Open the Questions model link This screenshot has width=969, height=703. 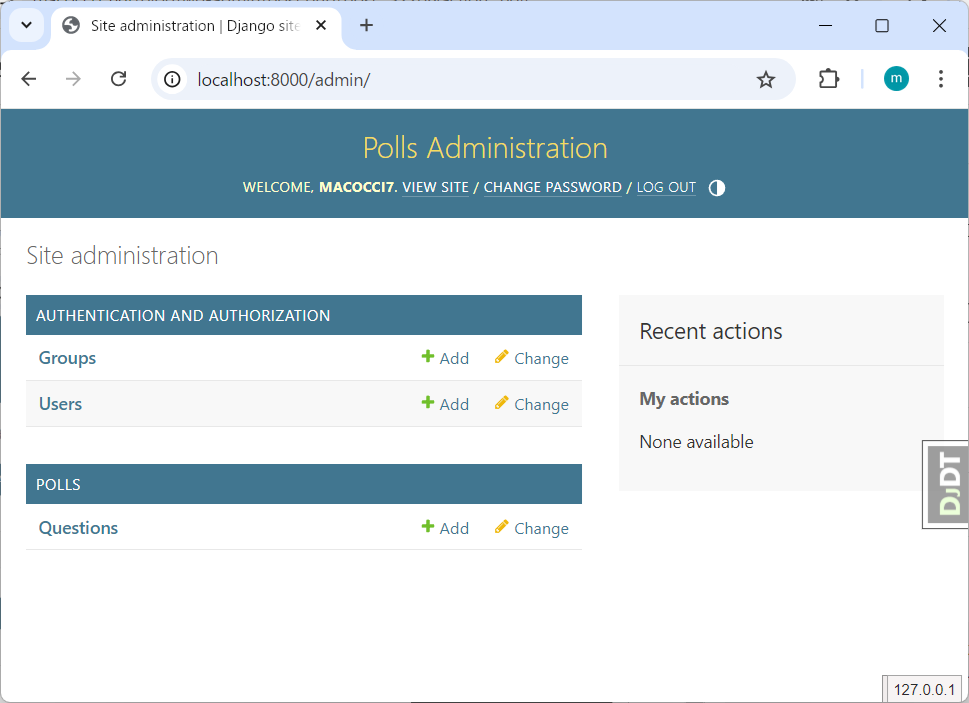tap(78, 528)
